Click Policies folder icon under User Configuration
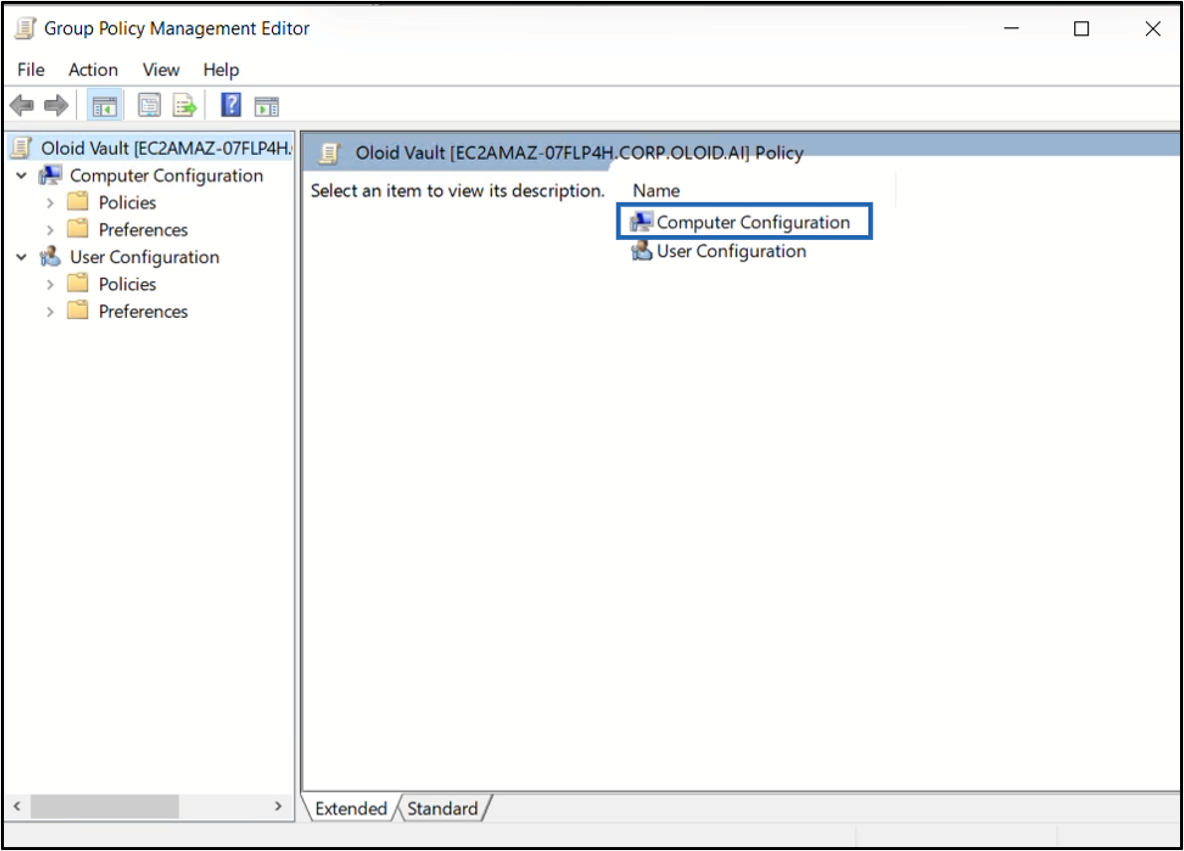Screen dimensions: 1184x851 (78, 283)
